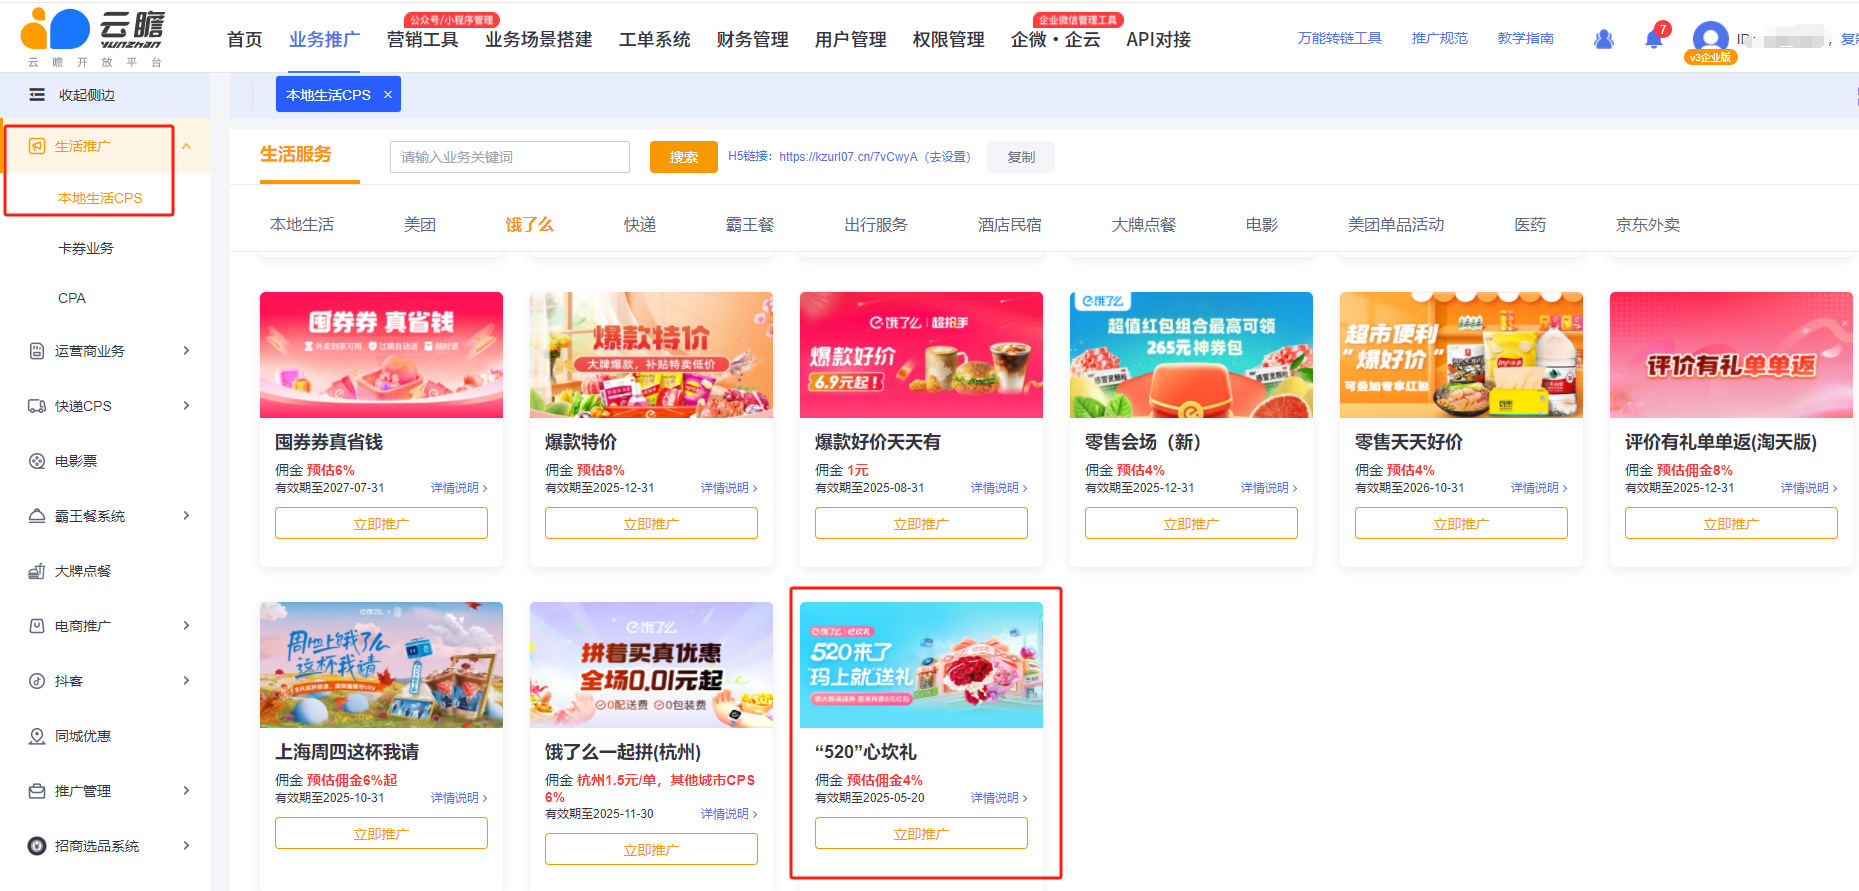Screen dimensions: 1859x891
Task: Click the 生活推广 sidebar icon
Action: (x=37, y=146)
